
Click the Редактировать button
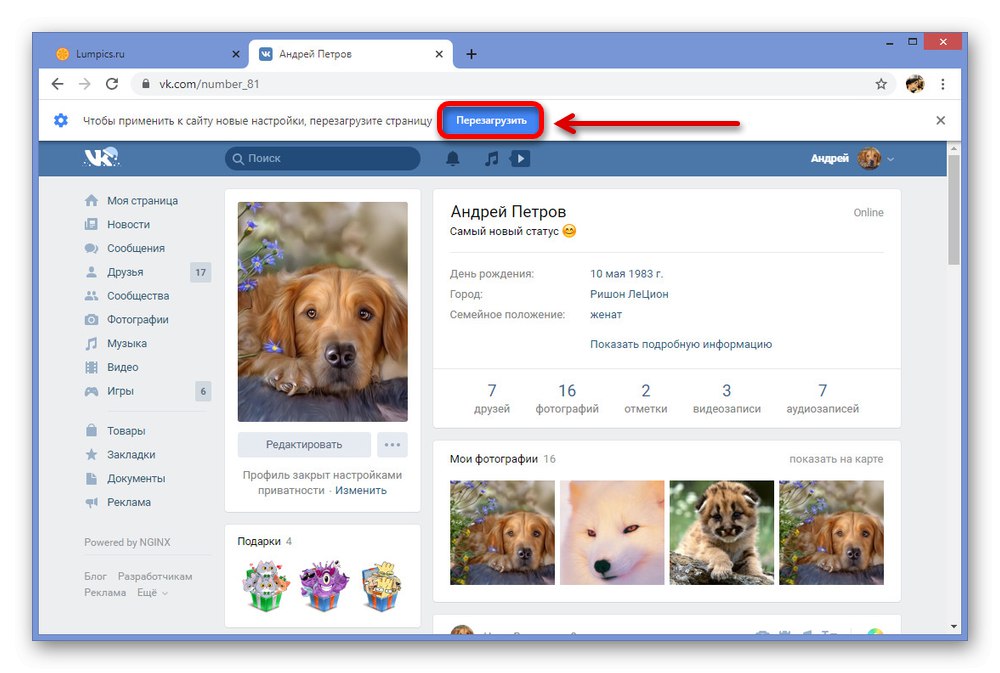pos(304,445)
